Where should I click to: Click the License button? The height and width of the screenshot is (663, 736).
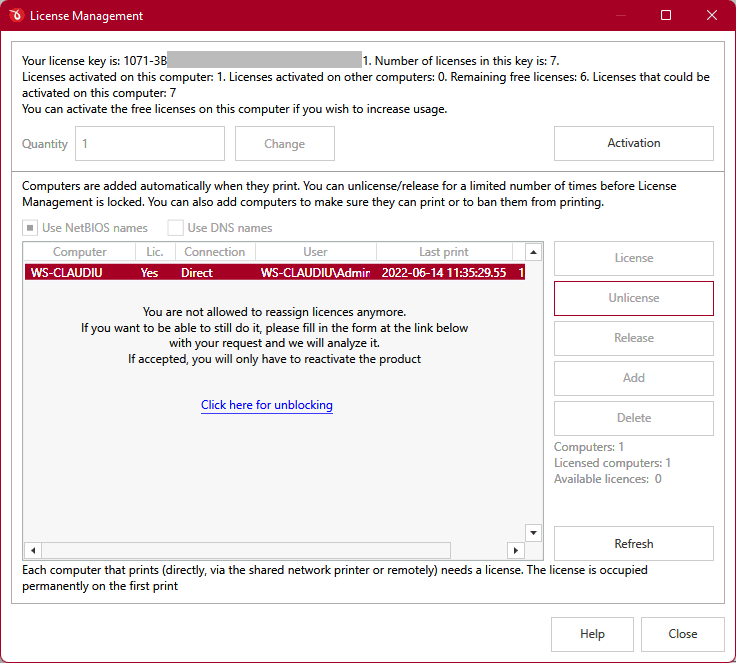point(634,258)
